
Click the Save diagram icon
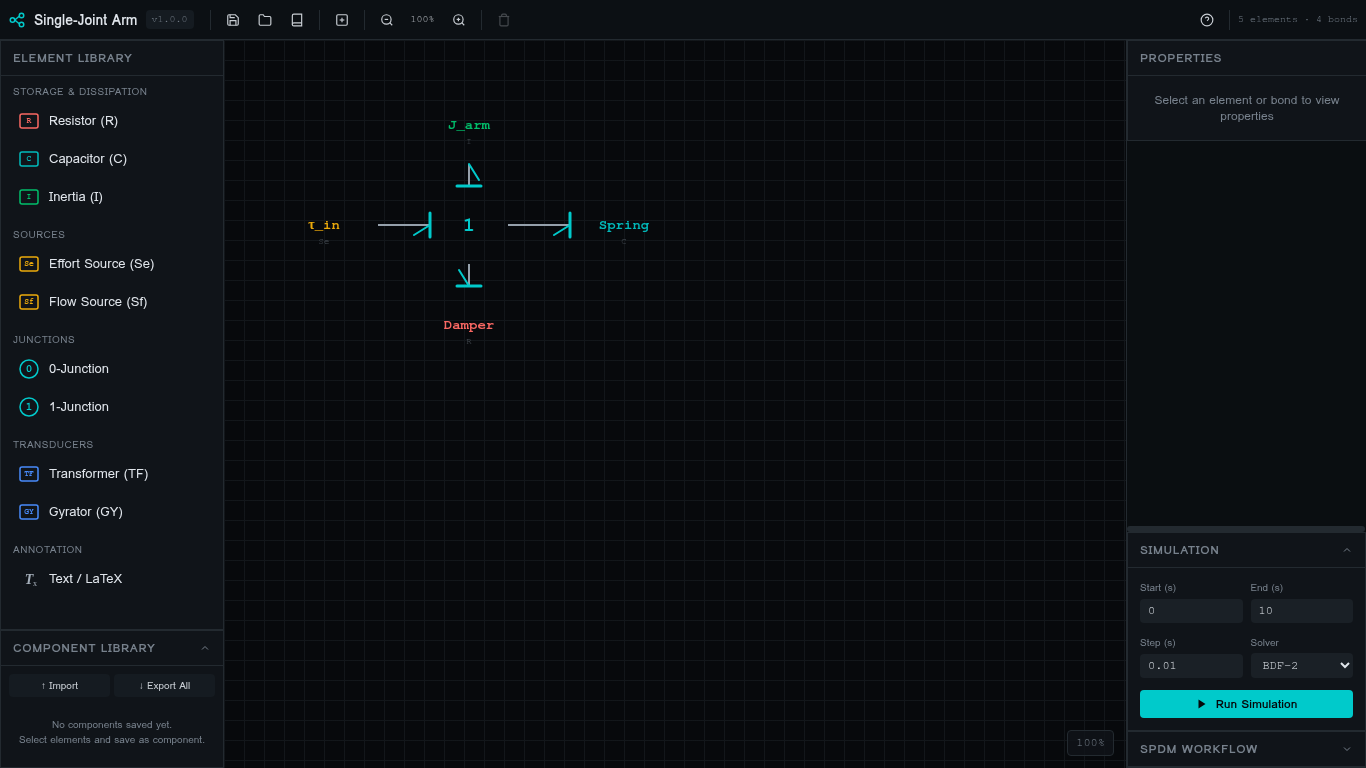[x=233, y=20]
